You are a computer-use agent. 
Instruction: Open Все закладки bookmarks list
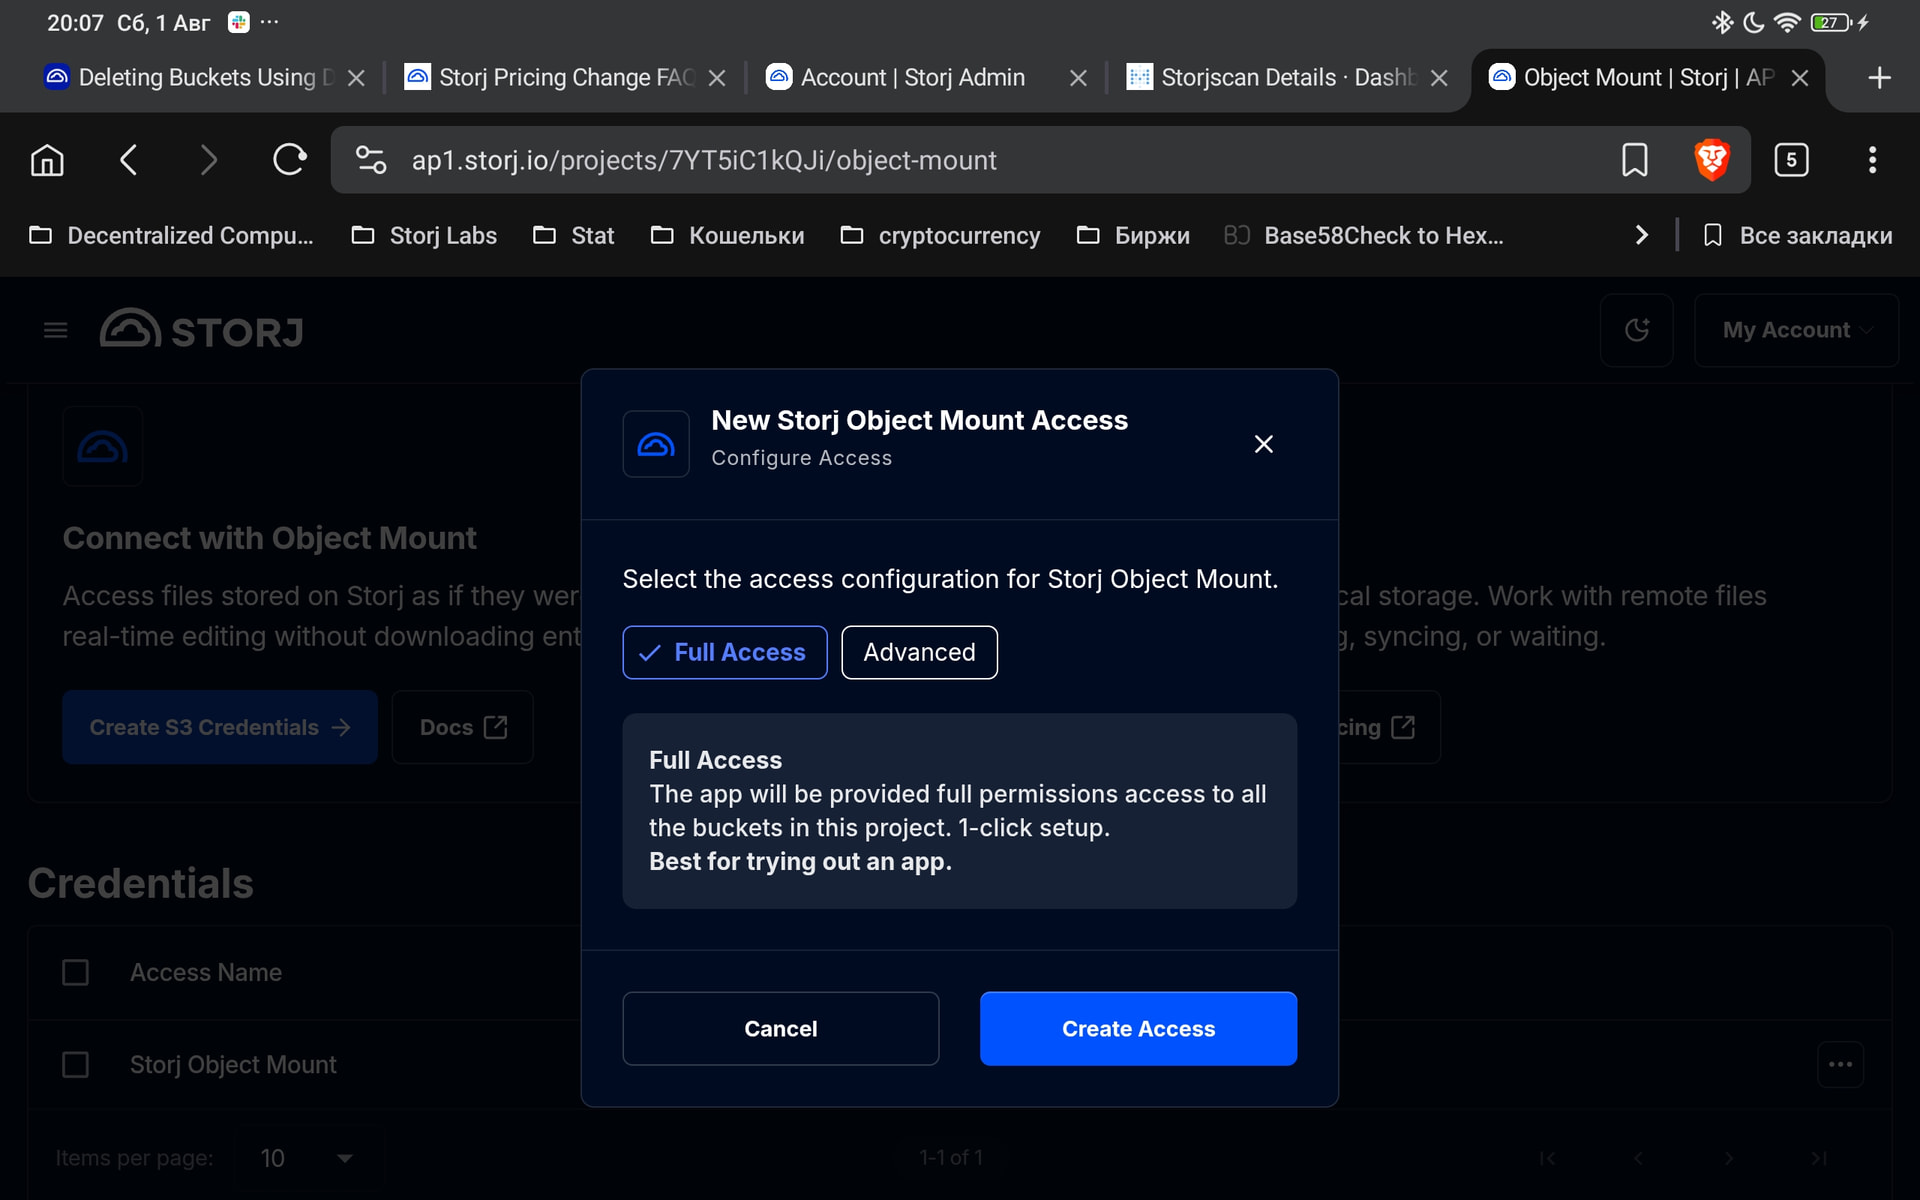1797,235
